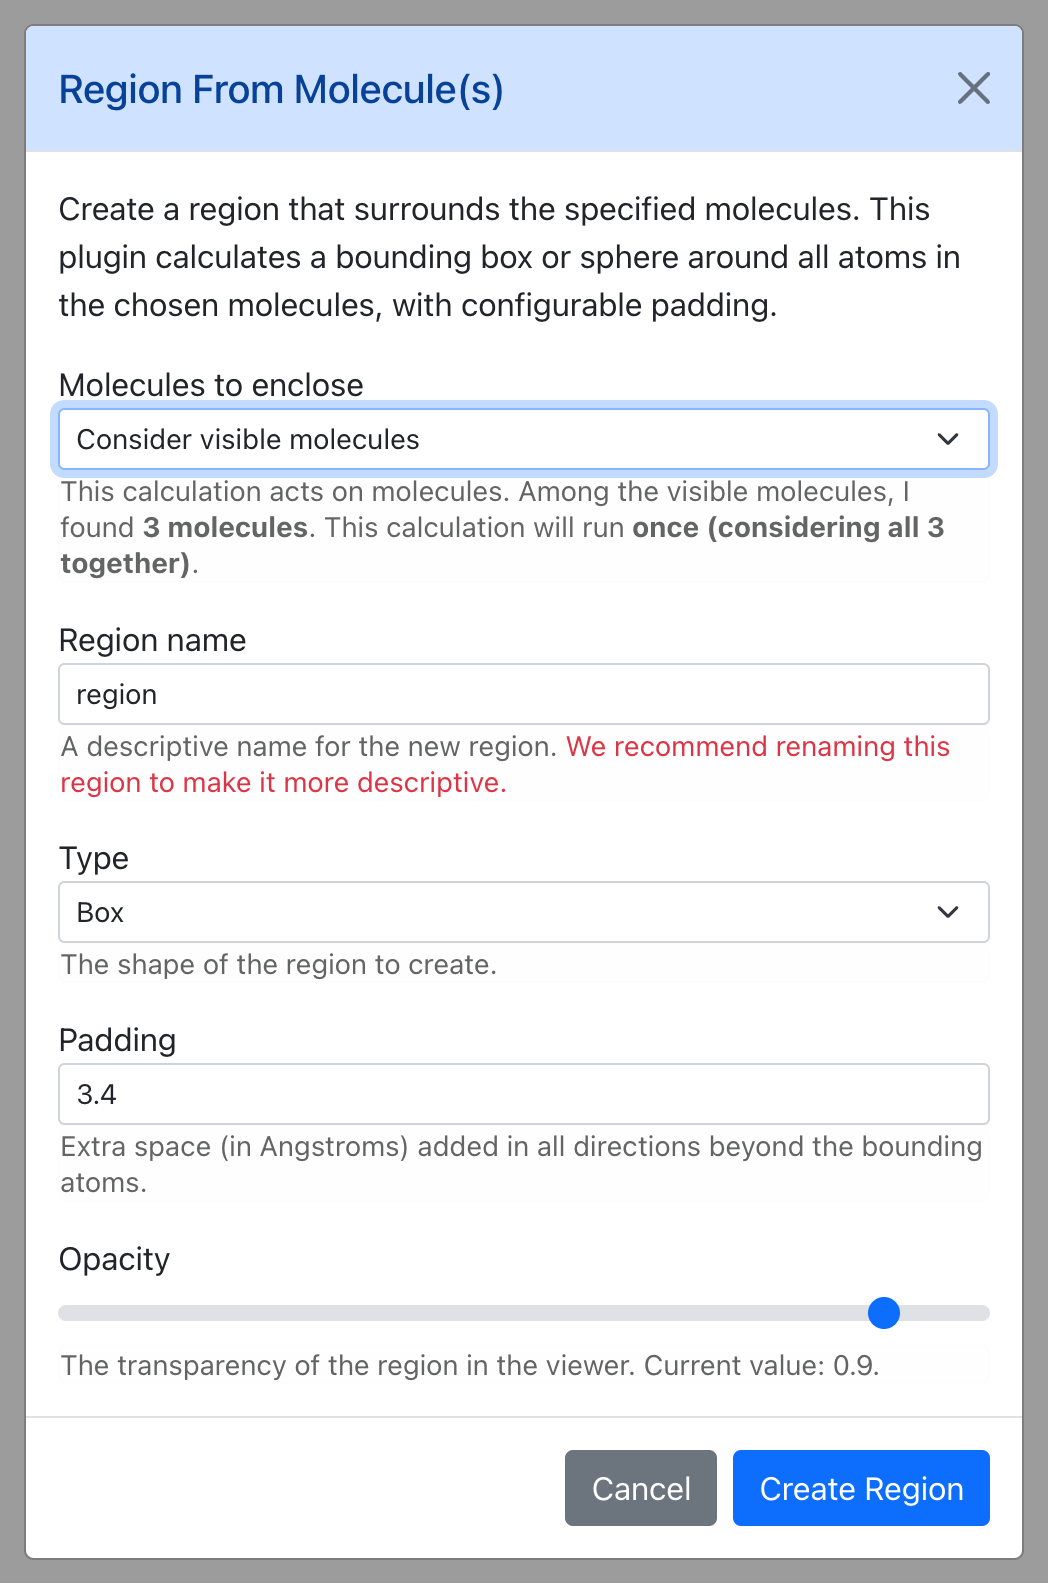Viewport: 1048px width, 1583px height.
Task: Click the Create Region button
Action: (x=861, y=1488)
